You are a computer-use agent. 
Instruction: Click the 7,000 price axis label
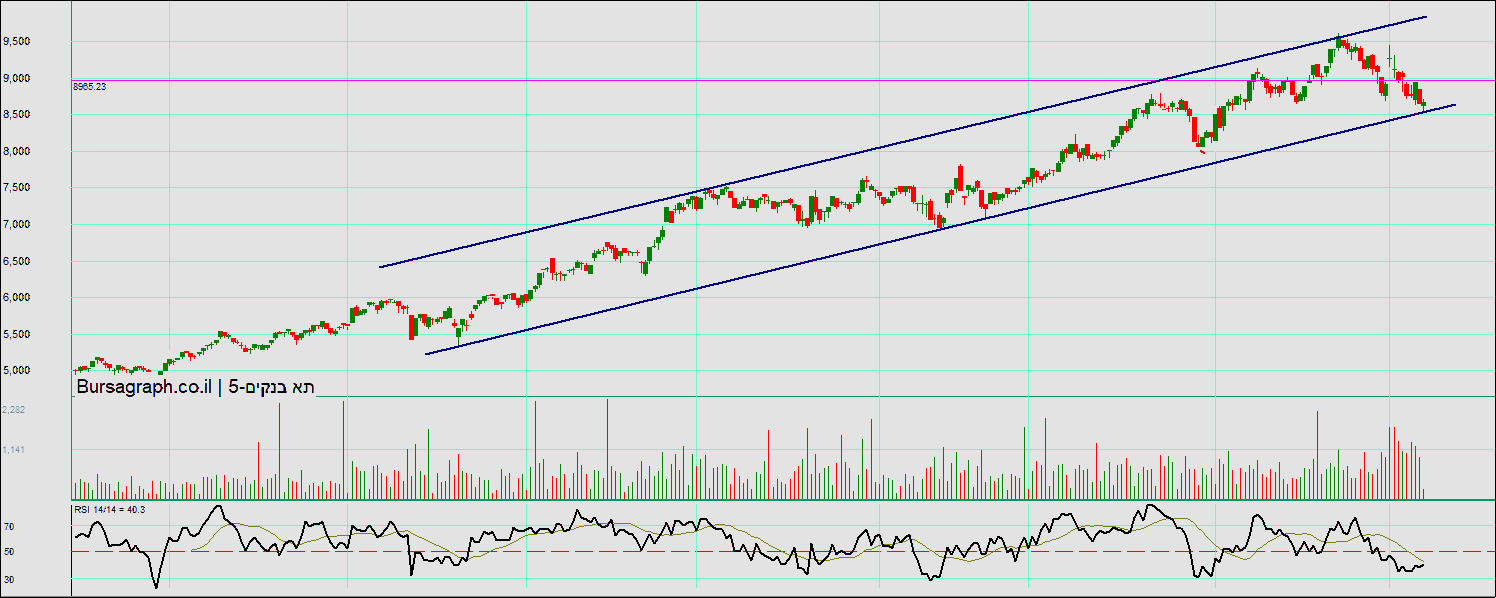click(x=16, y=224)
